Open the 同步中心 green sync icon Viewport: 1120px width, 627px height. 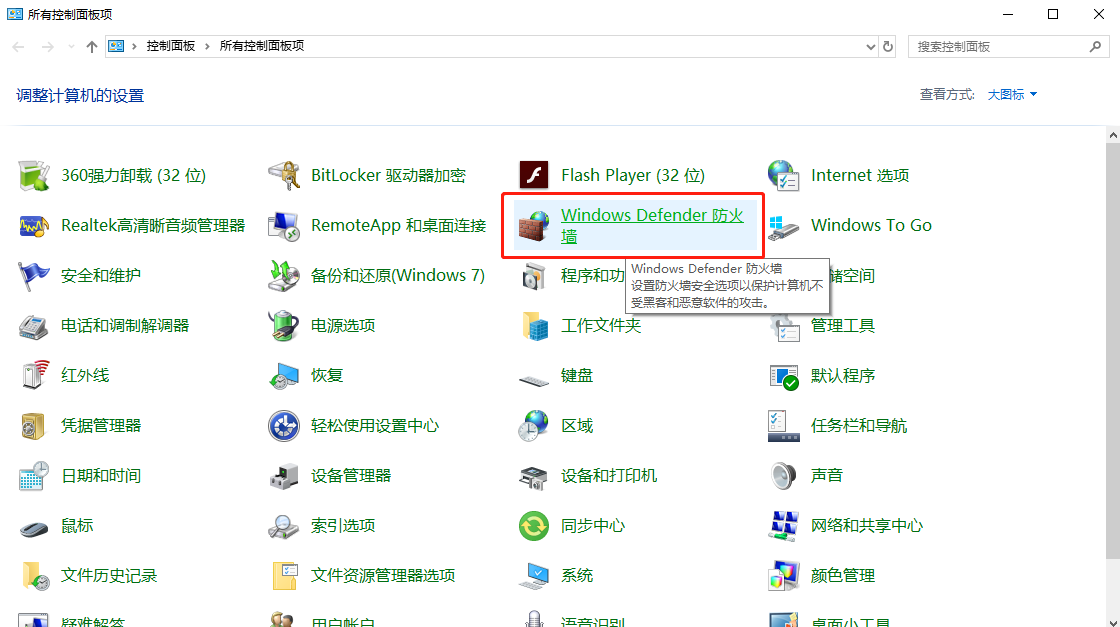pyautogui.click(x=534, y=526)
